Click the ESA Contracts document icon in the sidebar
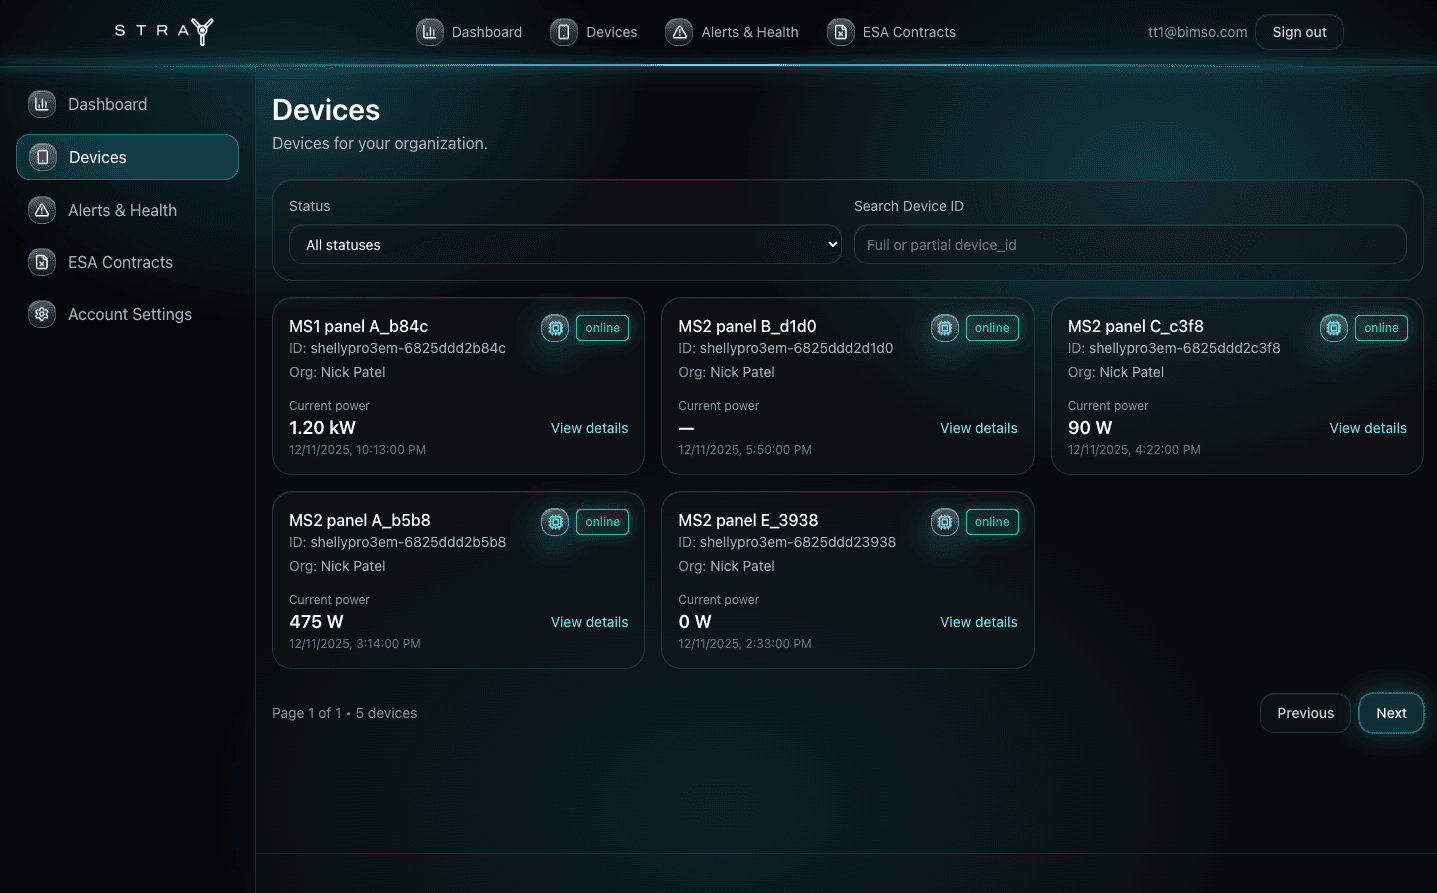The image size is (1437, 893). (x=41, y=262)
